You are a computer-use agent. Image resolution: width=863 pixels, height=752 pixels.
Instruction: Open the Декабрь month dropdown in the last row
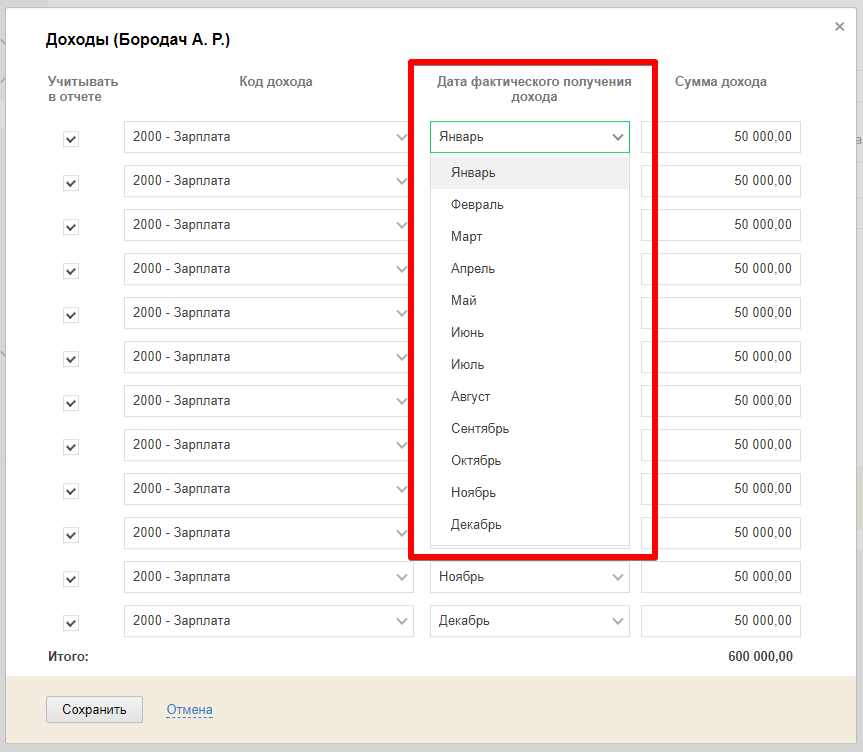(x=529, y=620)
